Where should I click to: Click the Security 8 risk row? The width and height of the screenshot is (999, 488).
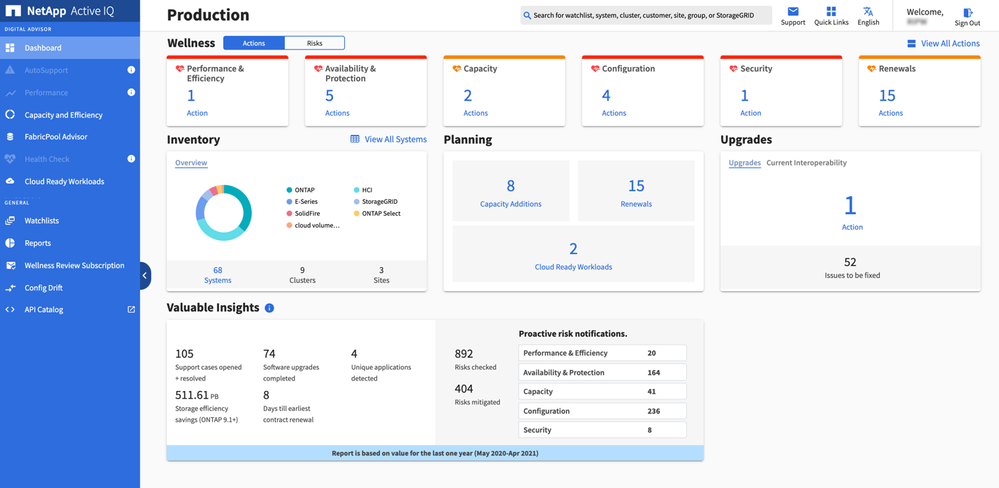click(603, 430)
